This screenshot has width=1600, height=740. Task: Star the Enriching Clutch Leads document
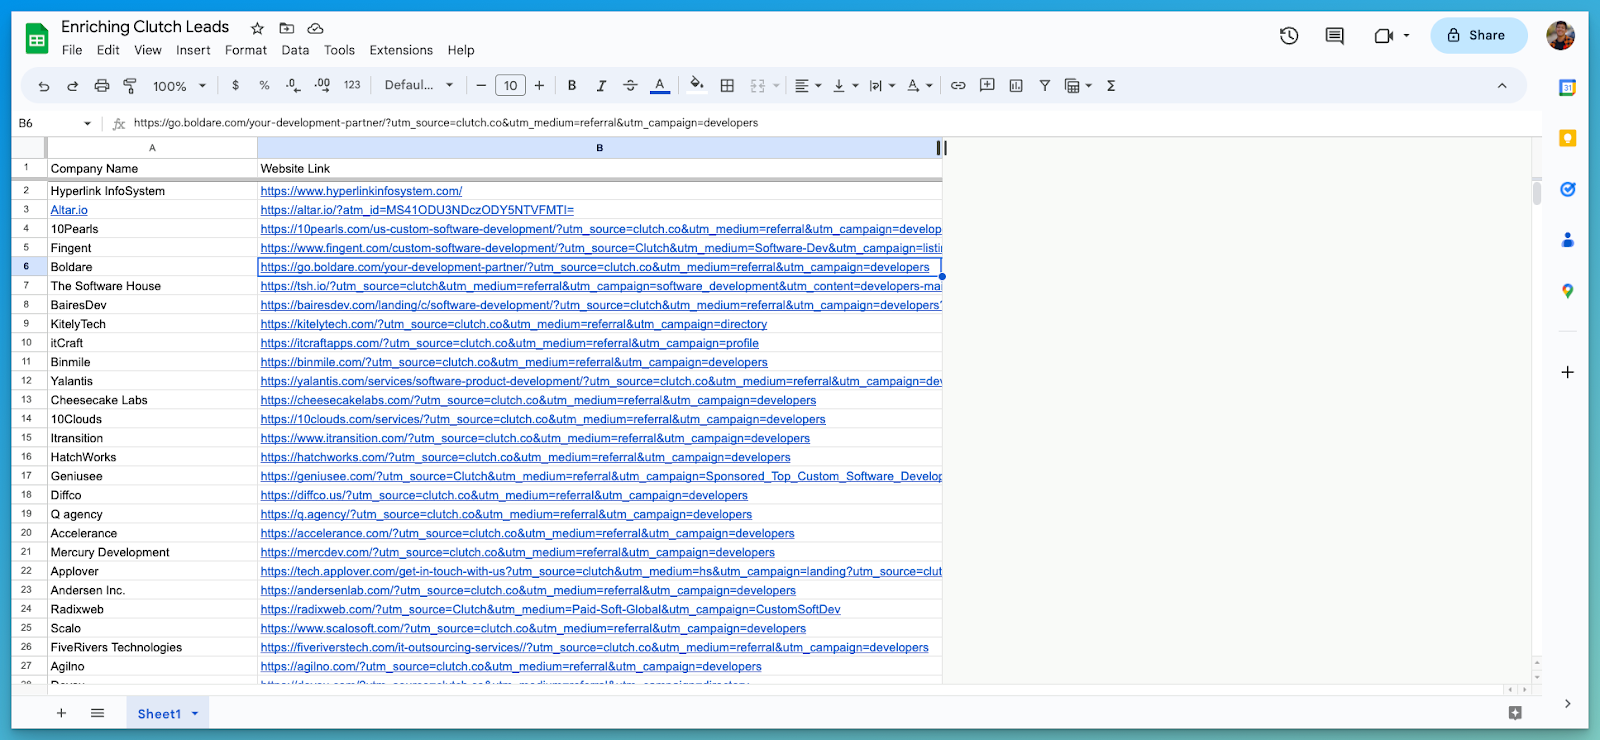click(x=257, y=28)
